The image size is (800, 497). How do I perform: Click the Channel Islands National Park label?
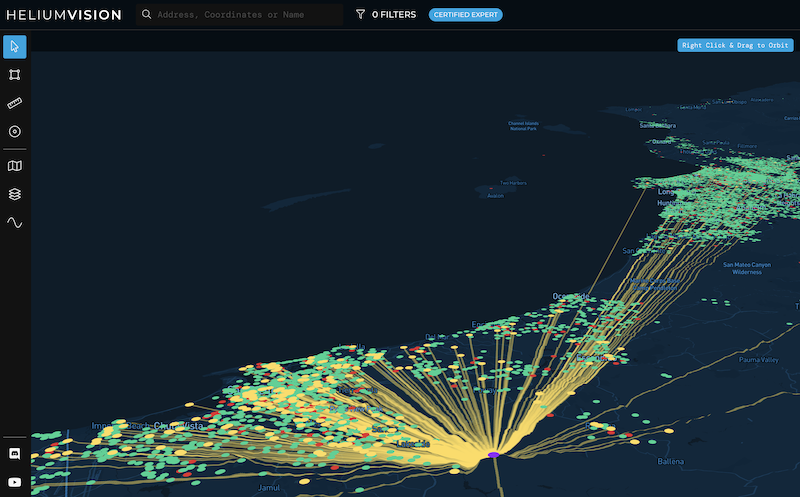coord(524,126)
